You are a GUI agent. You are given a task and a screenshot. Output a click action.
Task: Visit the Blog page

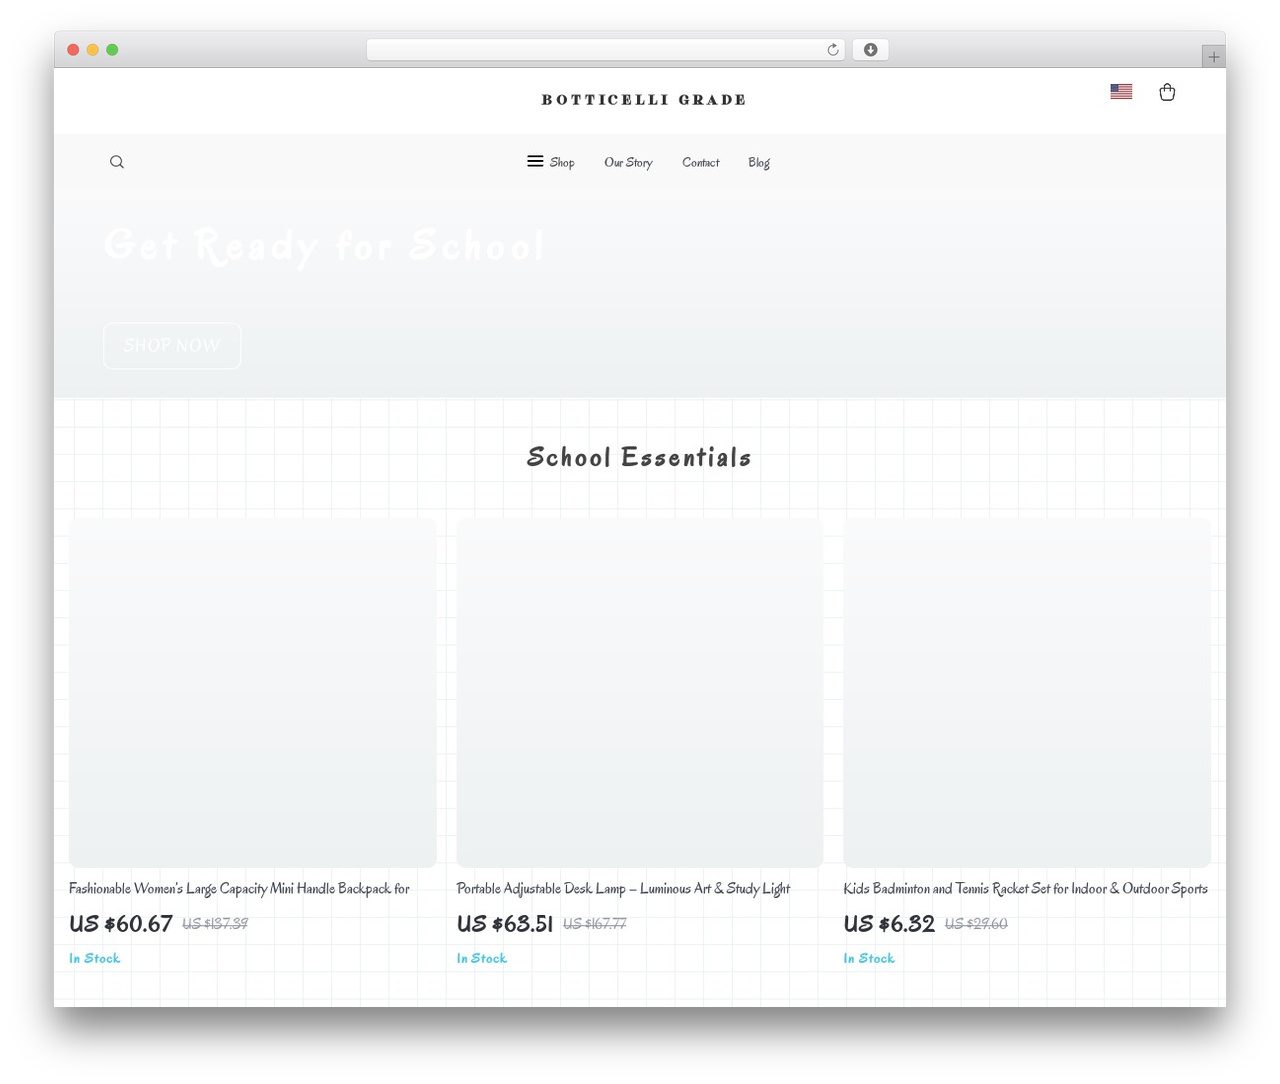(759, 162)
